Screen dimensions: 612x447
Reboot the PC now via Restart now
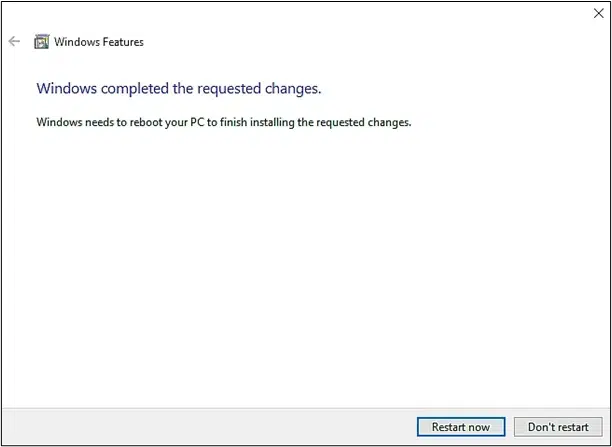[x=461, y=427]
